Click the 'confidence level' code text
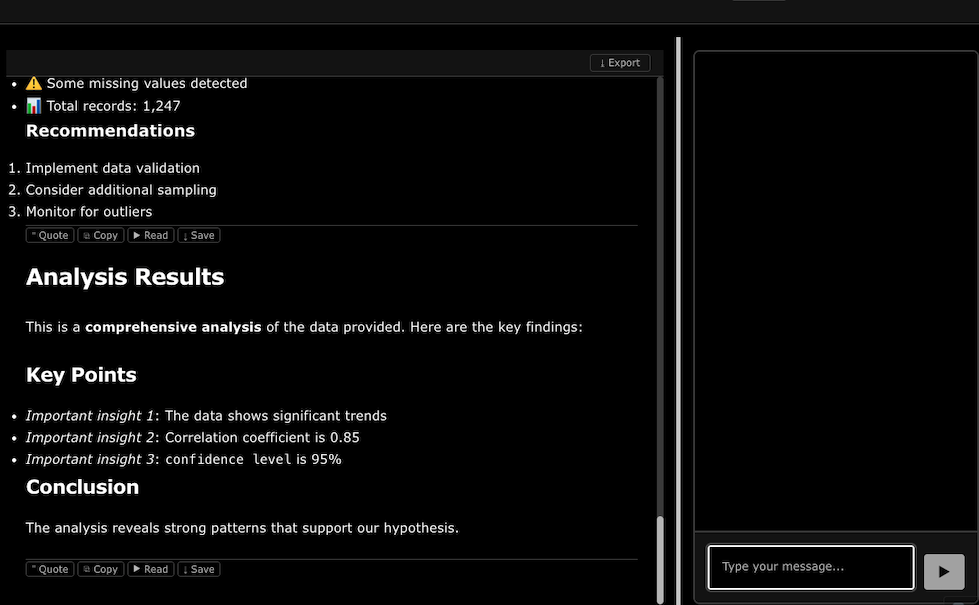The width and height of the screenshot is (979, 605). [228, 460]
